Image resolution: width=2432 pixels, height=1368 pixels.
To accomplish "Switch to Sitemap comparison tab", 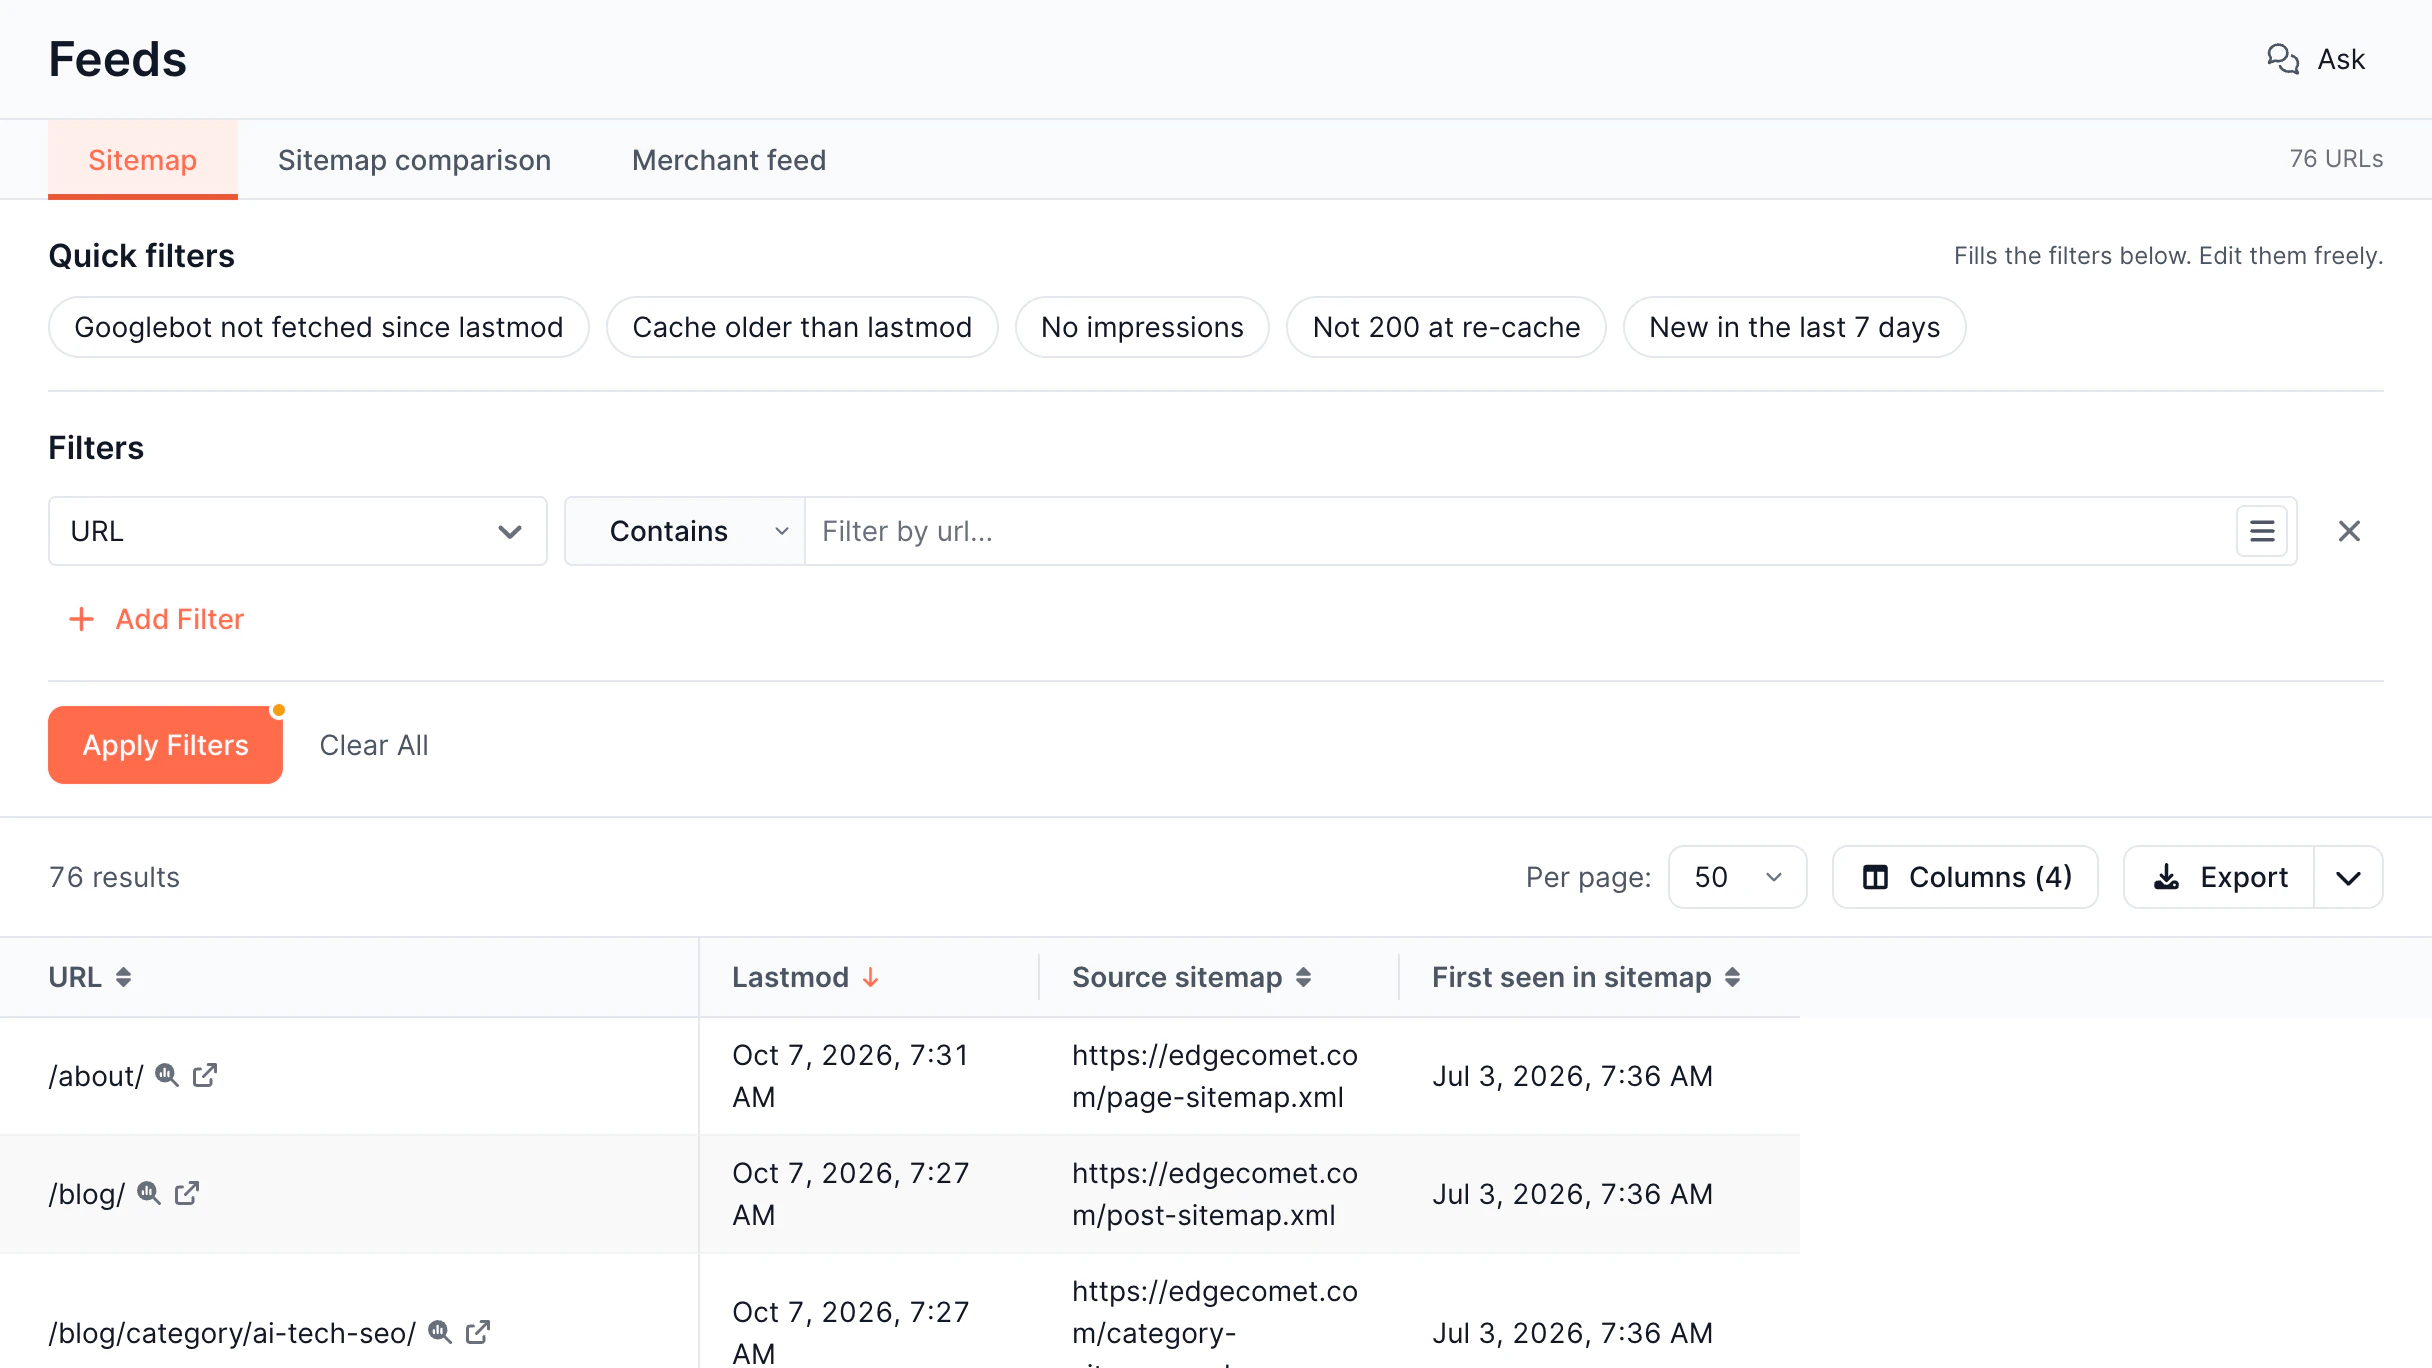I will 415,160.
